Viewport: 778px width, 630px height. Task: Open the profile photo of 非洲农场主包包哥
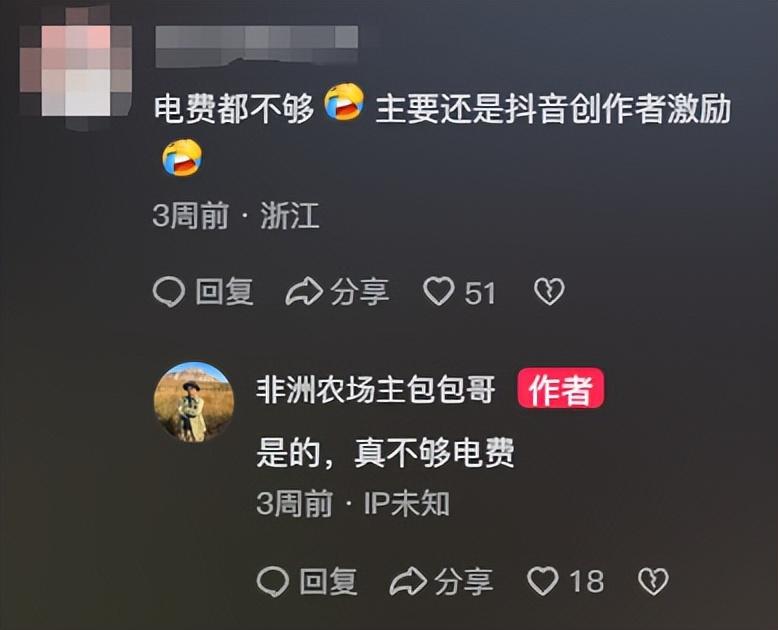[194, 402]
